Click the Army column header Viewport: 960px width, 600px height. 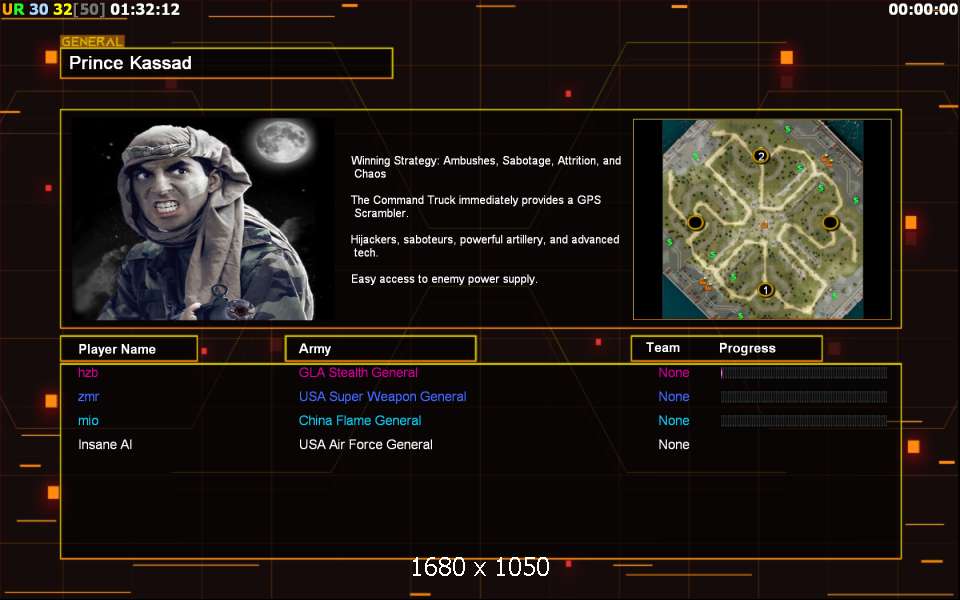click(x=381, y=348)
